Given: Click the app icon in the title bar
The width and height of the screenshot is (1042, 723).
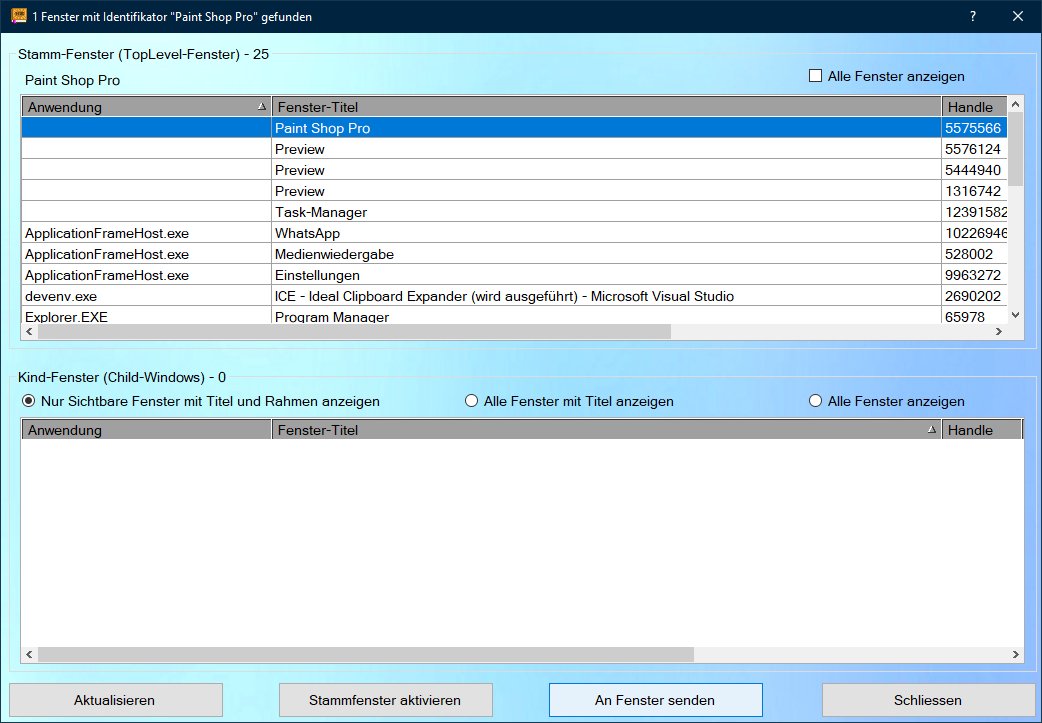Looking at the screenshot, I should click(19, 16).
